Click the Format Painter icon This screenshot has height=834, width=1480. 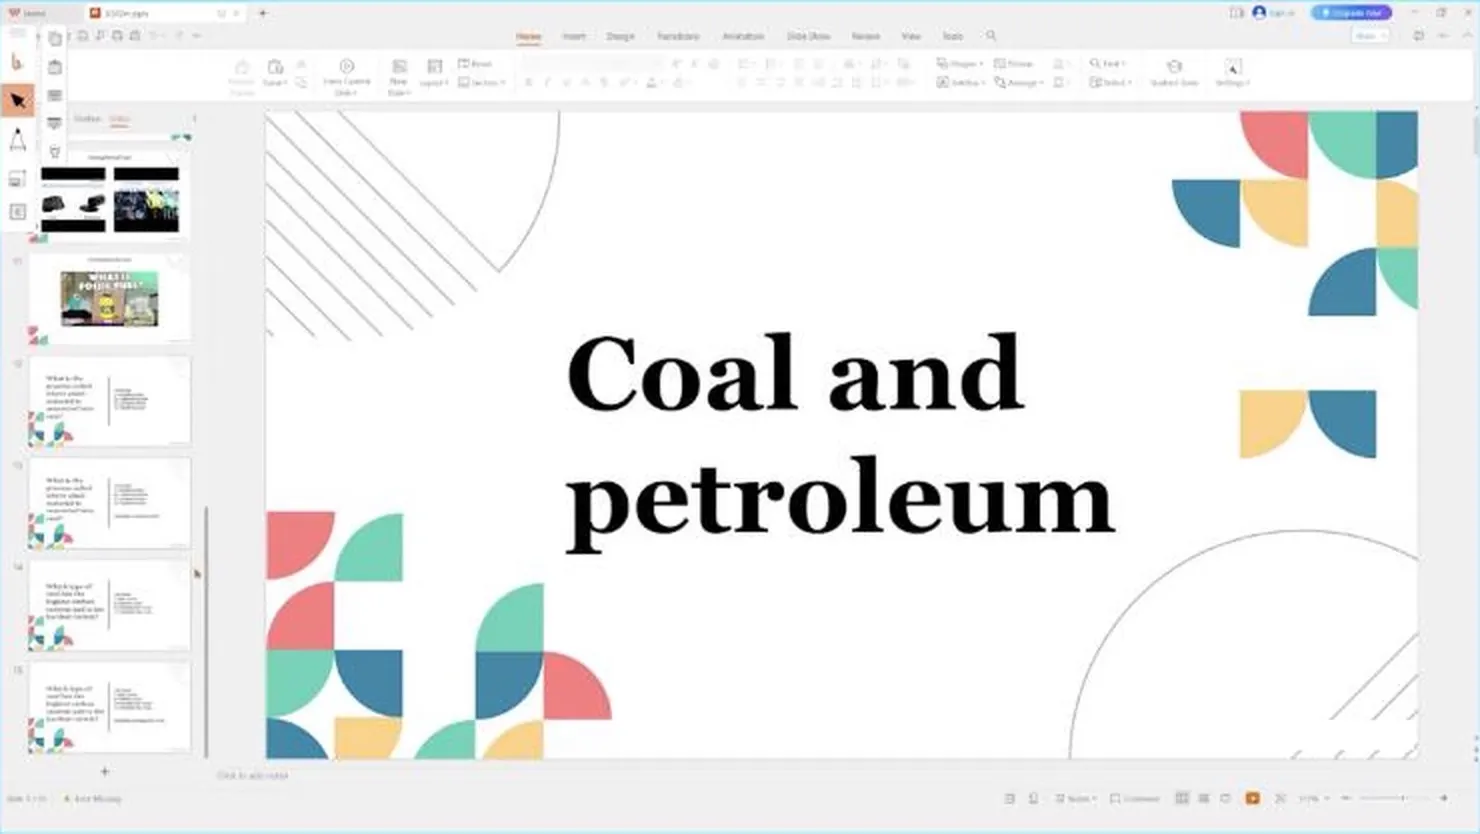(x=242, y=76)
